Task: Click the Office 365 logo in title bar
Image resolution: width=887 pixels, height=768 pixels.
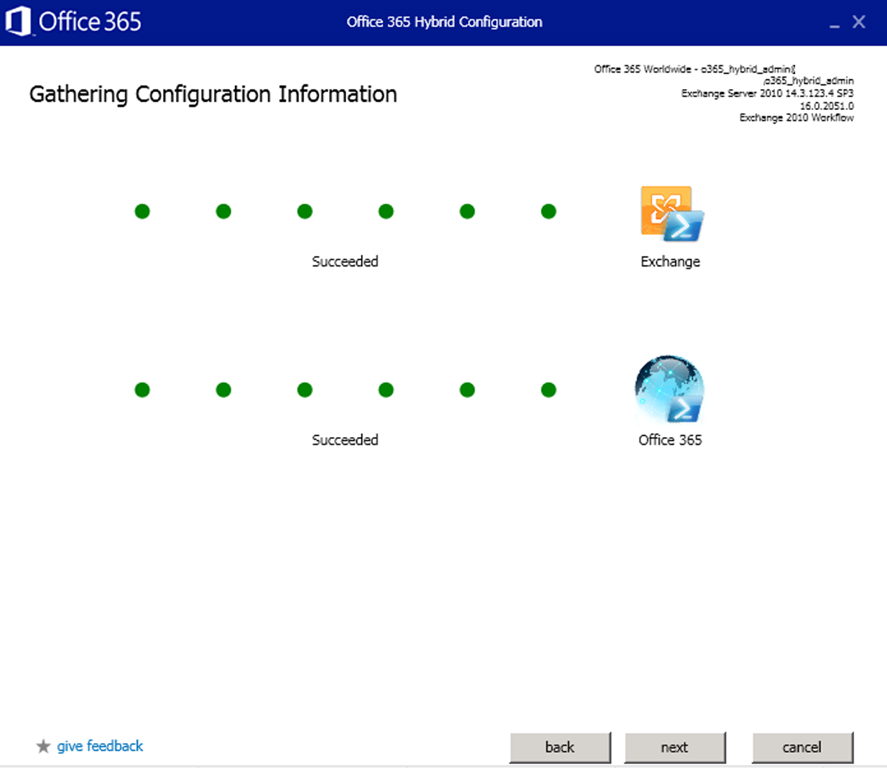Action: (x=73, y=21)
